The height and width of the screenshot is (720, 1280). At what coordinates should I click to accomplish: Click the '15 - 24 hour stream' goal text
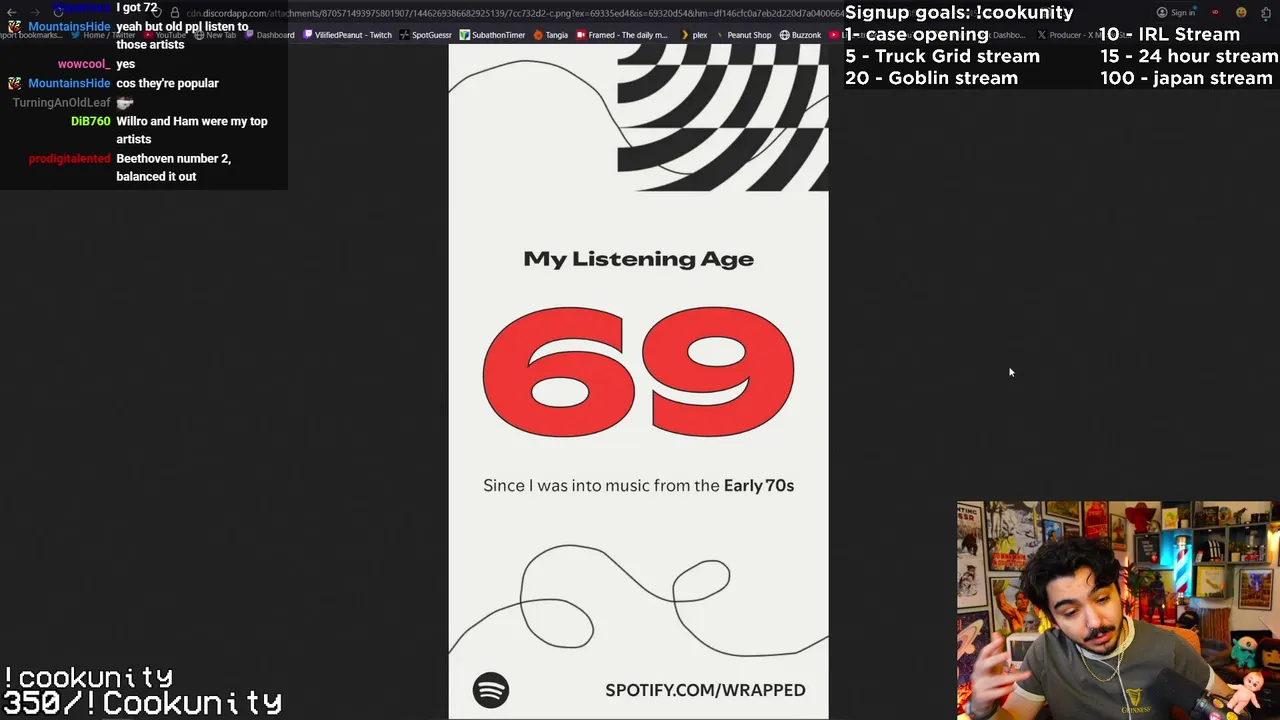click(1189, 56)
